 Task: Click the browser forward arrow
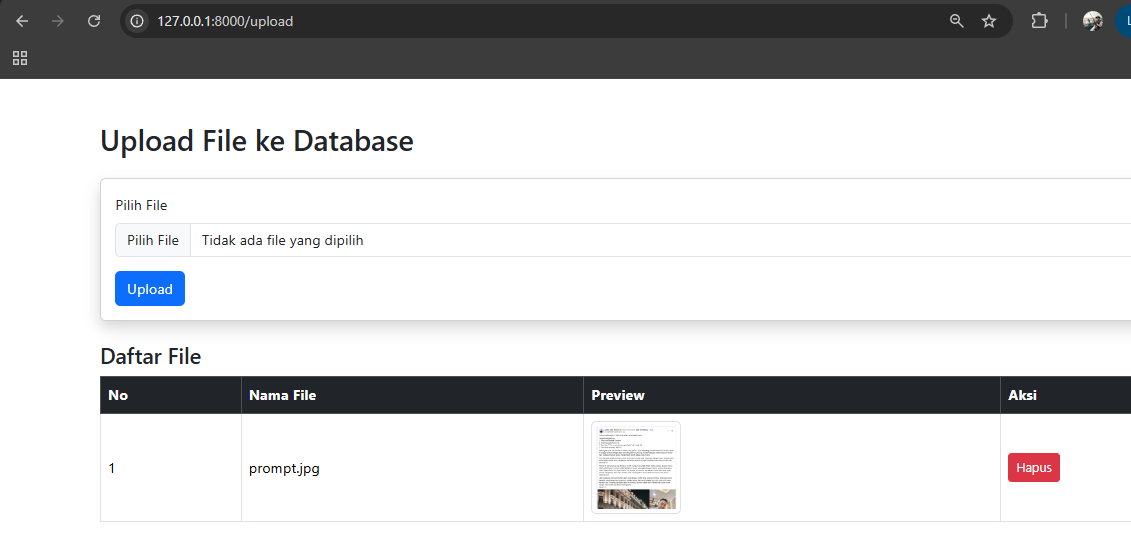[58, 21]
